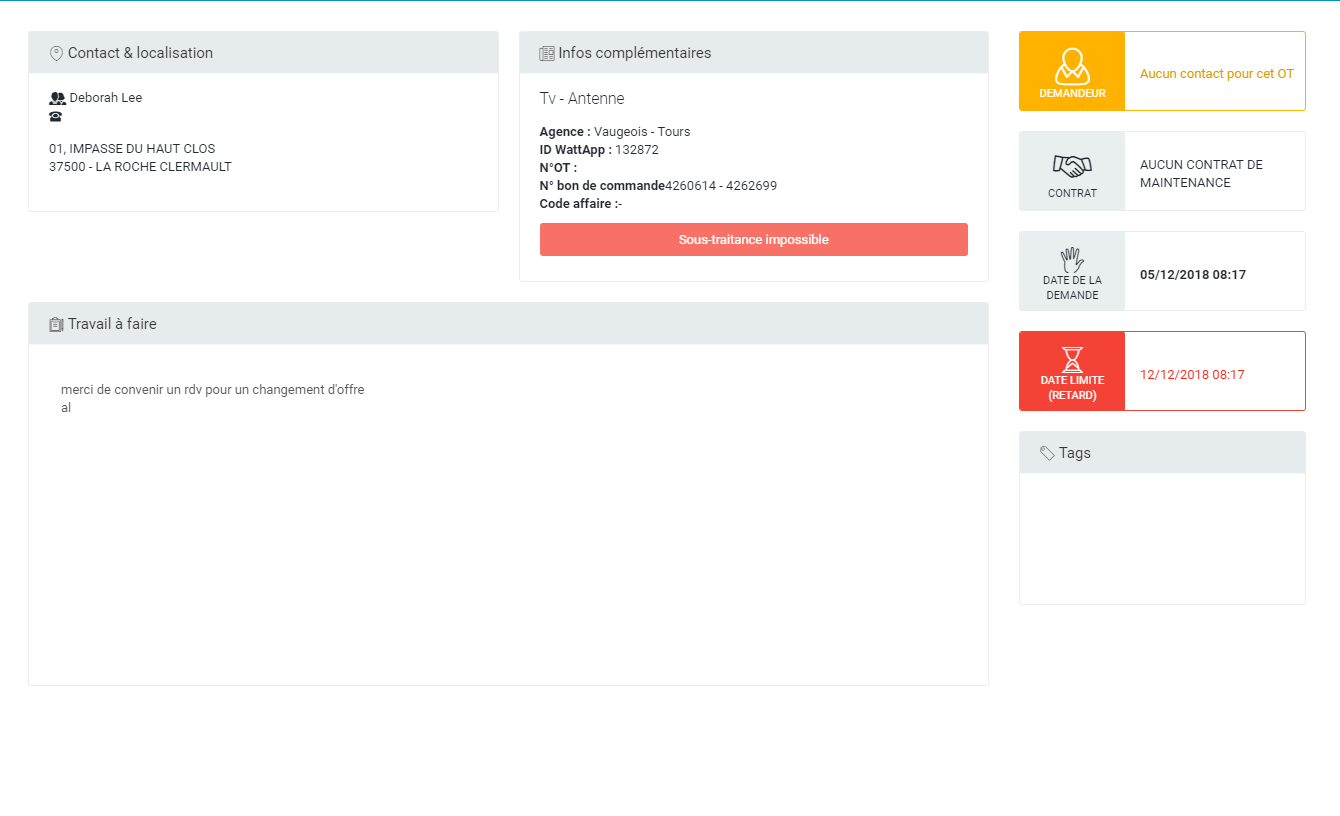Click the Tv - Antenne title
1340x816 pixels.
coord(582,98)
